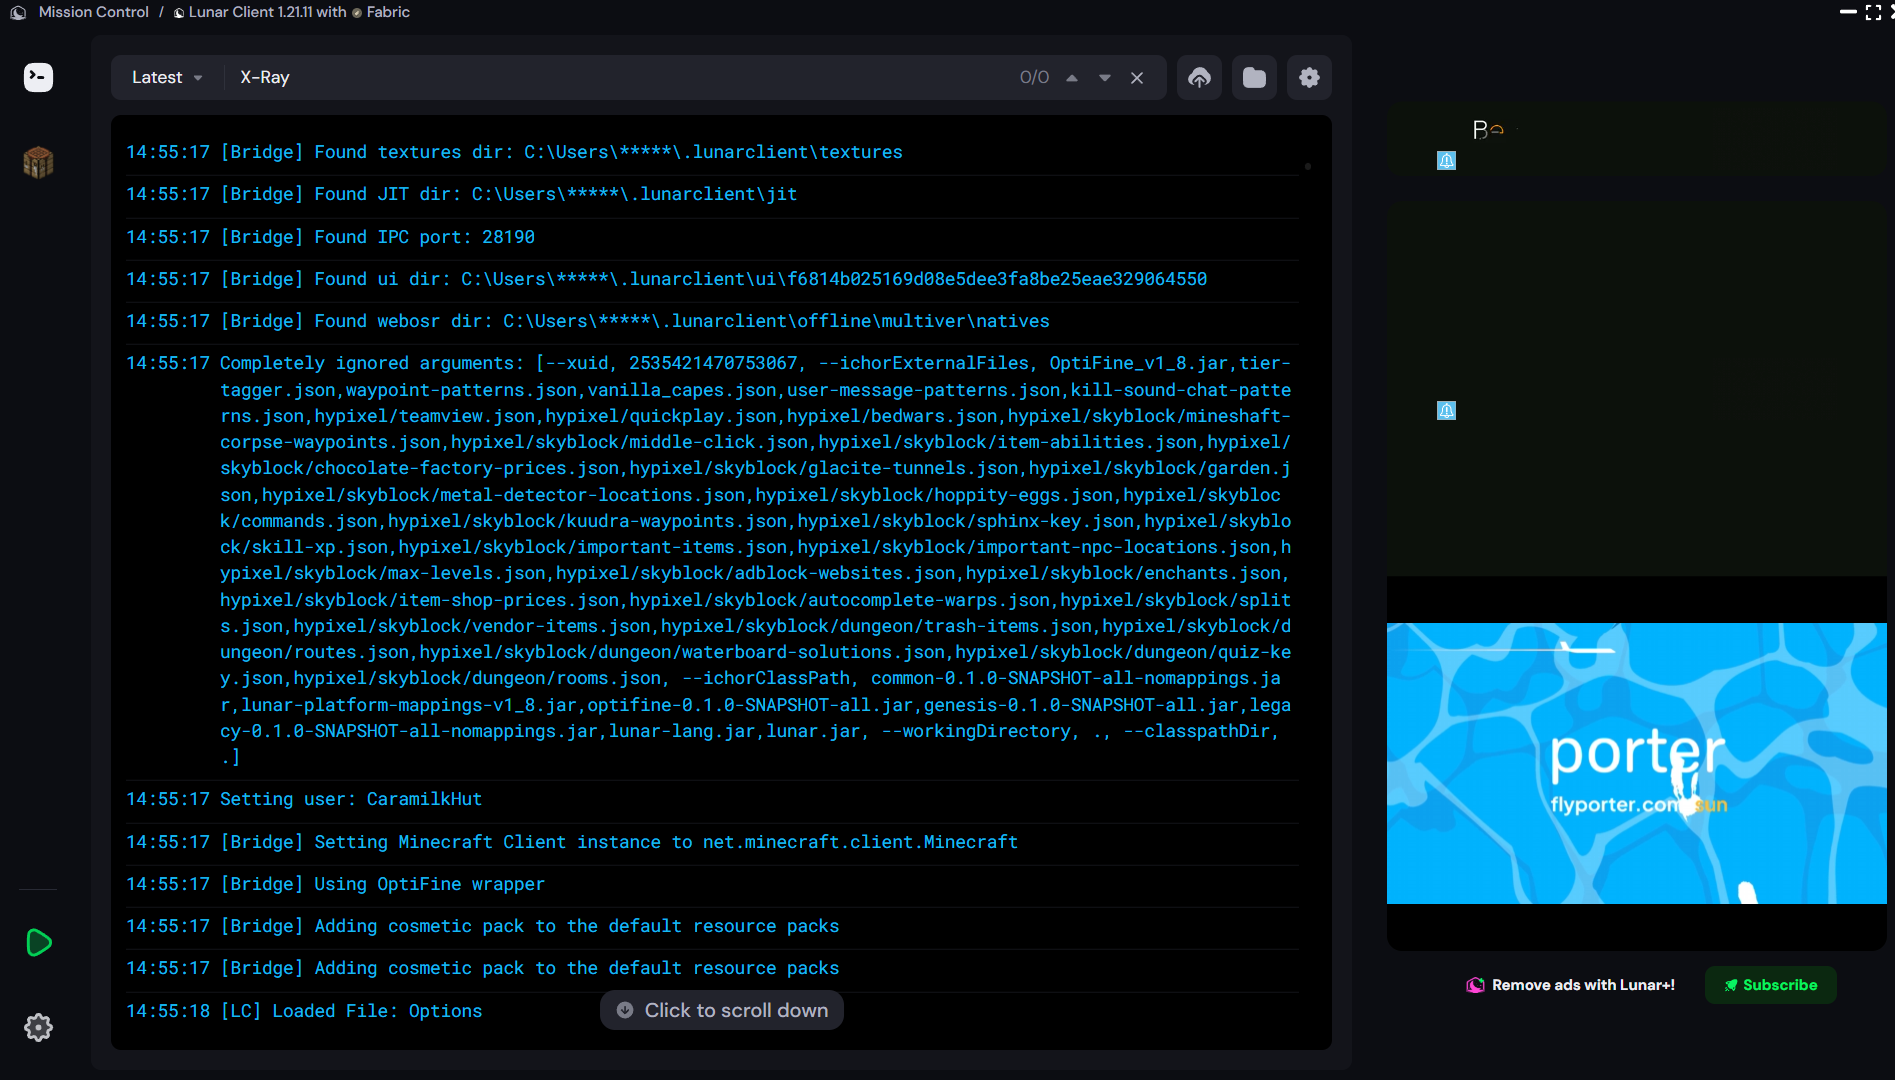
Task: Select the Lunar Client 1.21.11 breadcrumb
Action: click(267, 12)
